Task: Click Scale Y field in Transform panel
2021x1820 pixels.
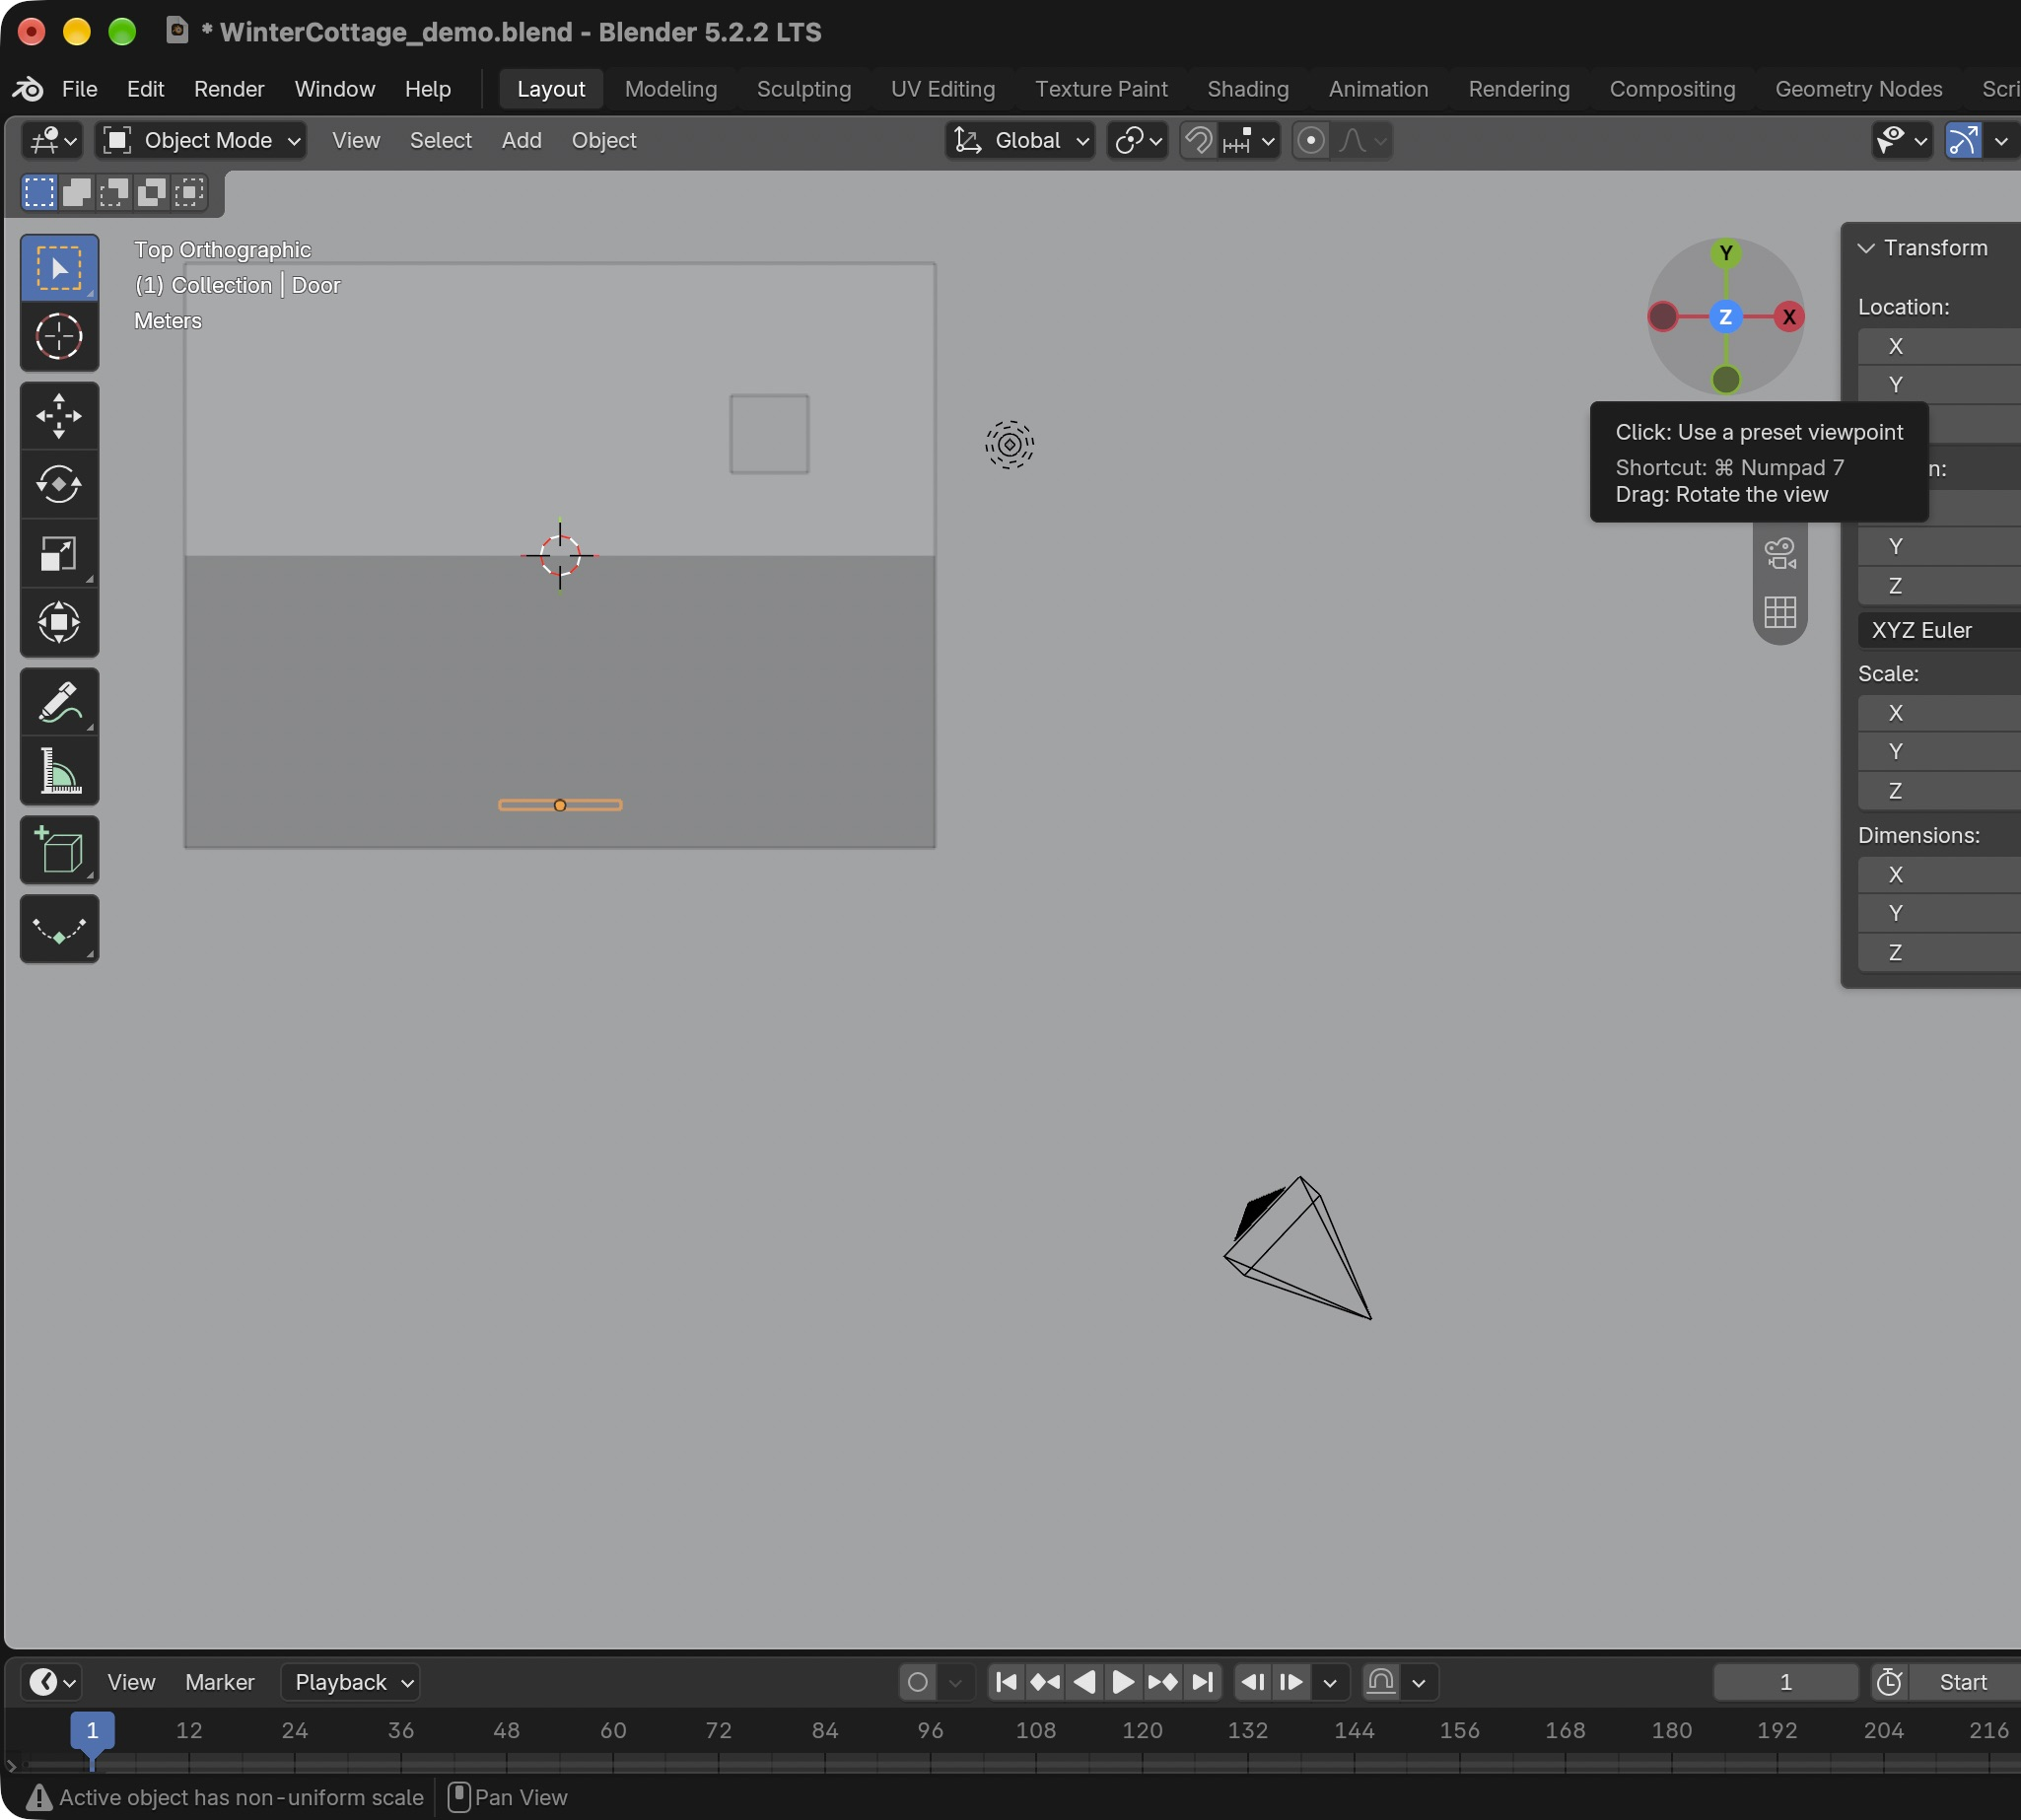Action: click(x=1938, y=752)
